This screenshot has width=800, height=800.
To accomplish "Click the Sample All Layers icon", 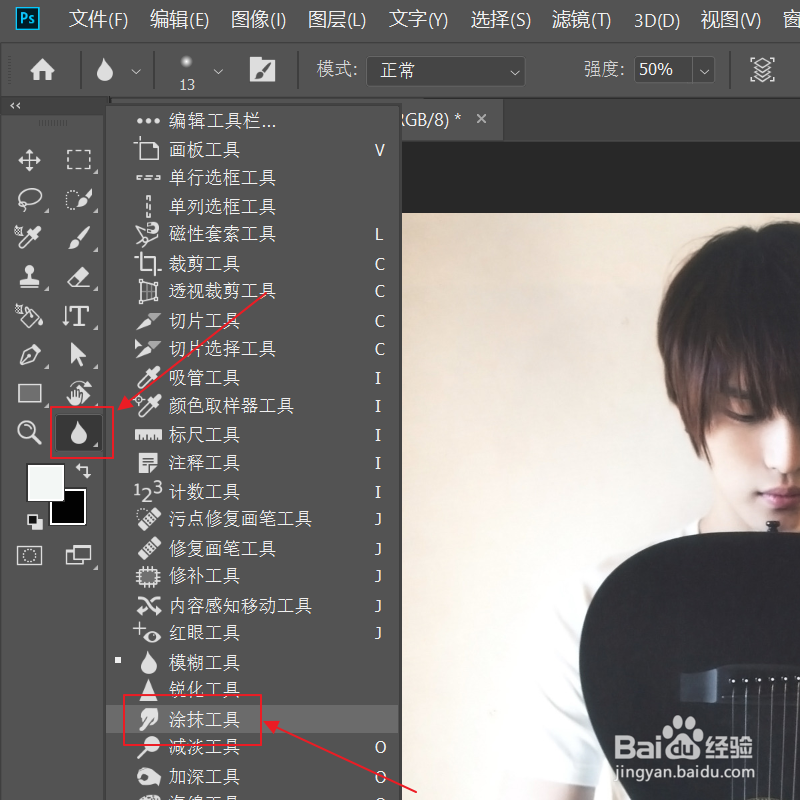I will [762, 70].
